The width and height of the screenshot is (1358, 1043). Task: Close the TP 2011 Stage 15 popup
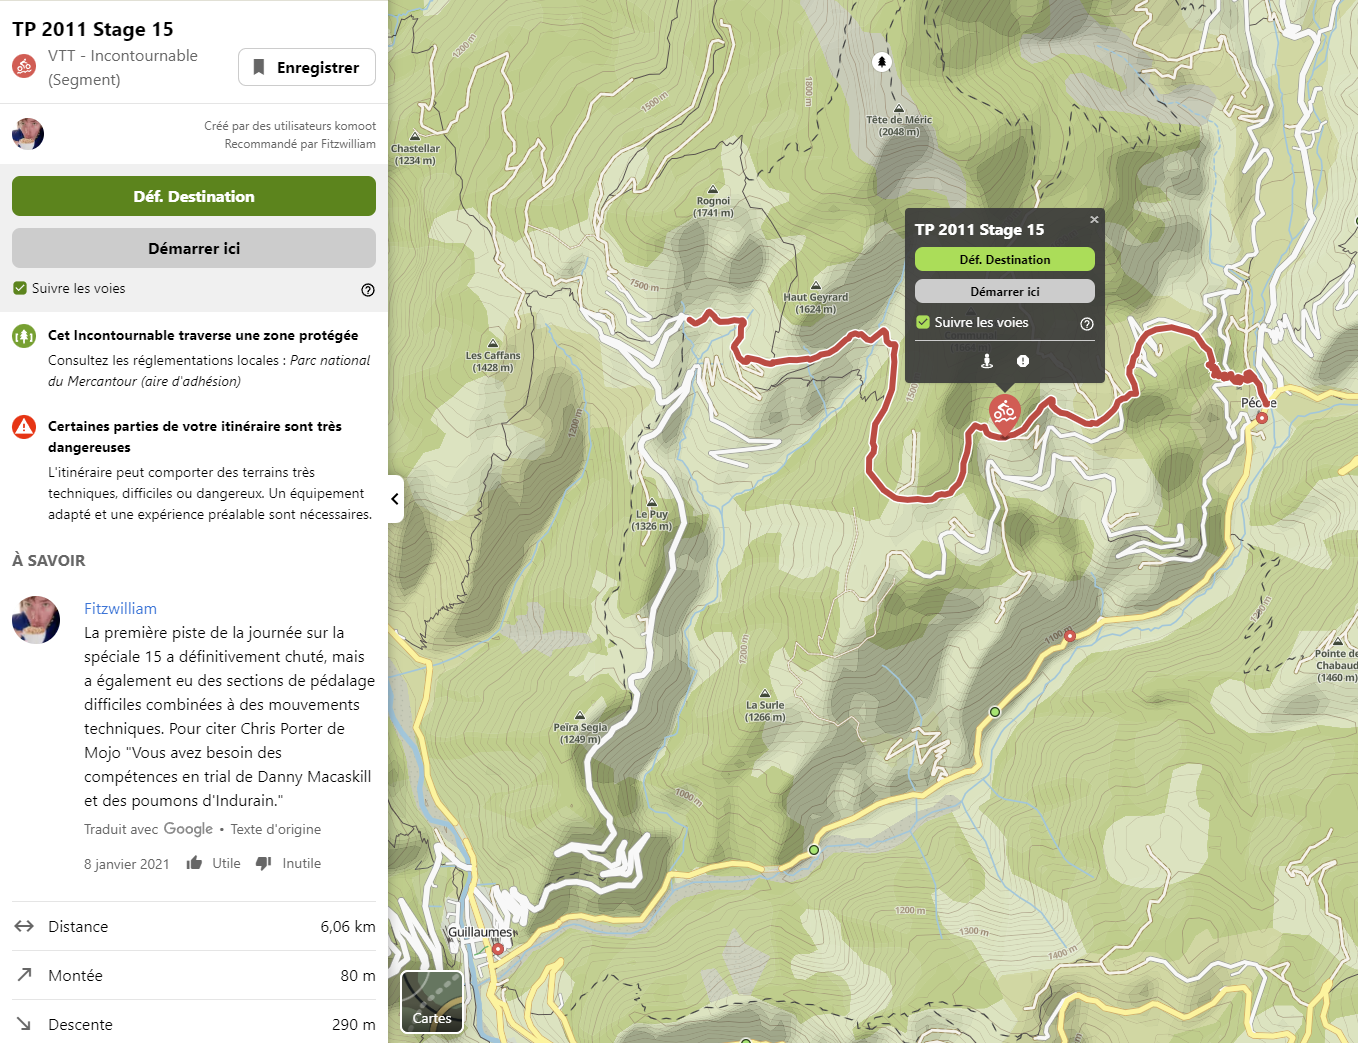1094,219
